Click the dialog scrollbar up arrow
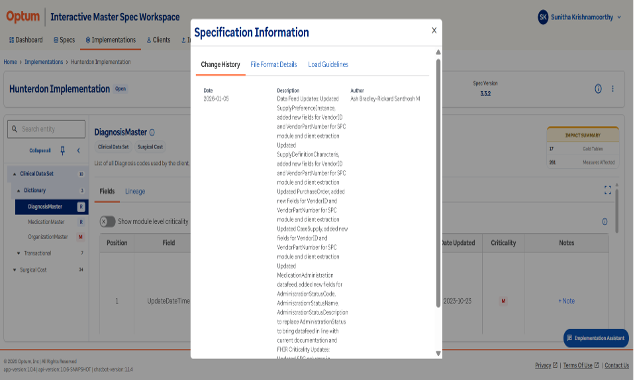The image size is (634, 380). click(438, 52)
